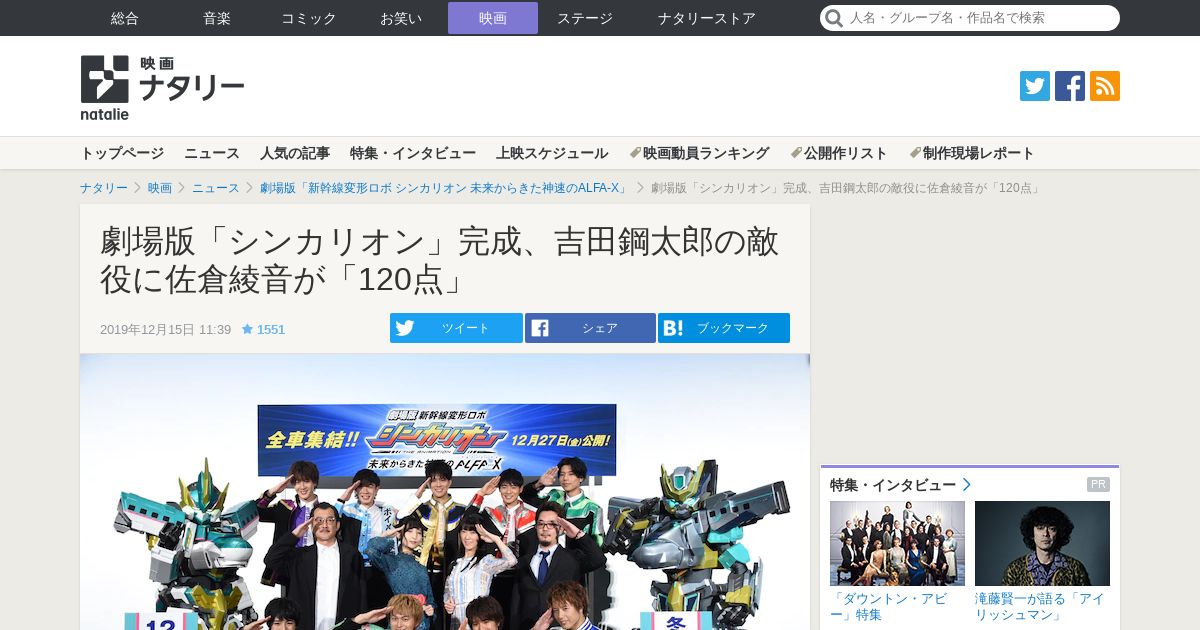Select the 映画 tab
1200x630 pixels.
(x=493, y=18)
